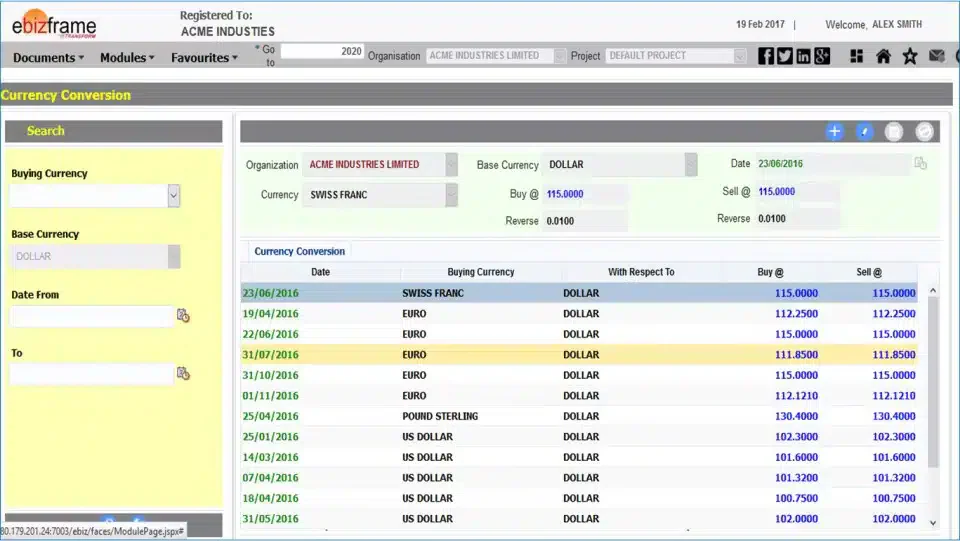Click the form Date field 23/06/2016
This screenshot has width=960, height=541.
[x=833, y=163]
